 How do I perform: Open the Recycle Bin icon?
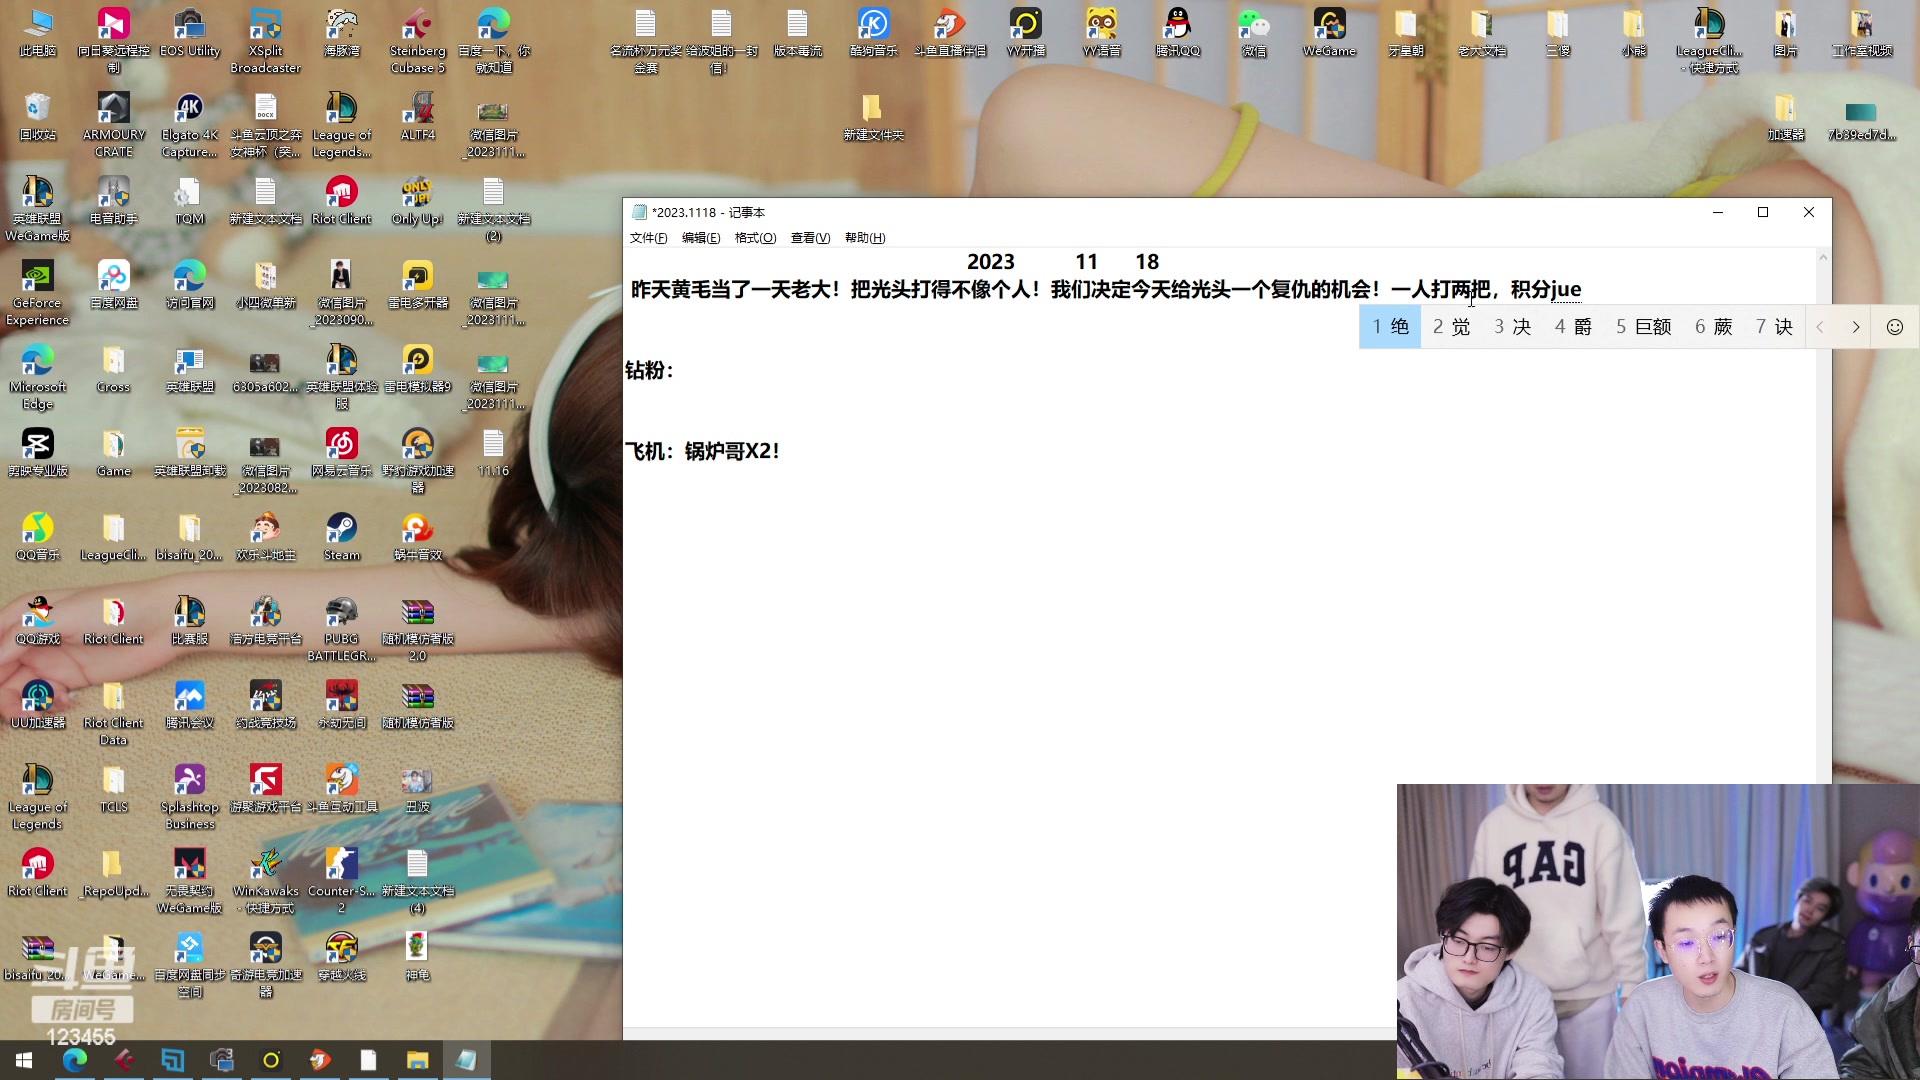37,111
